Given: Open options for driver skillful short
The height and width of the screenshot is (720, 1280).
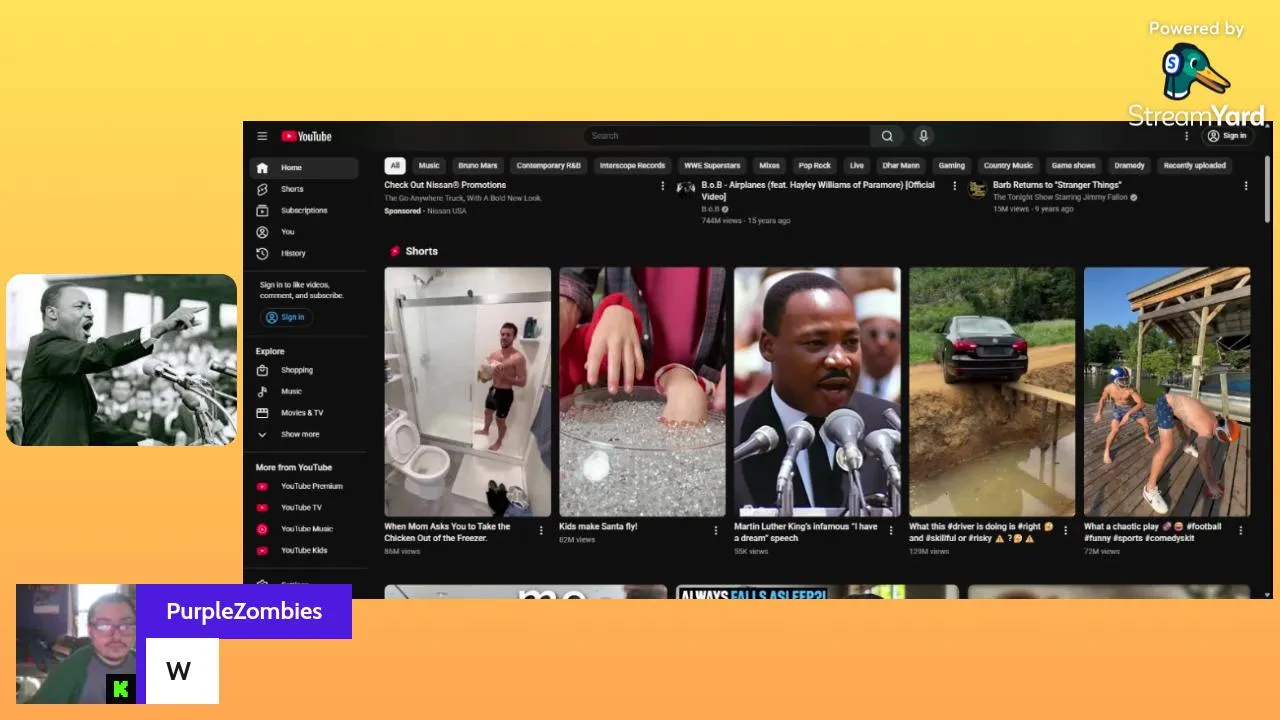Looking at the screenshot, I should point(1066,531).
